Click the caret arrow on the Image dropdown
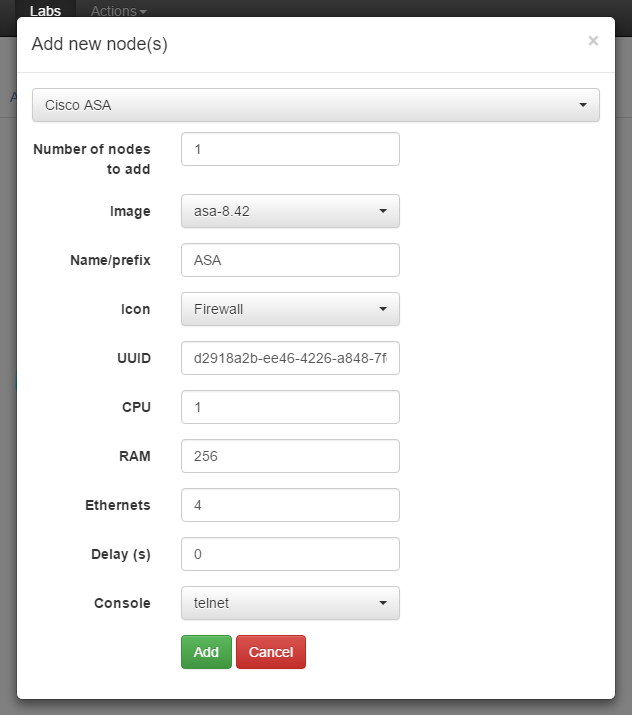Screen dimensions: 632x715 click(x=383, y=211)
